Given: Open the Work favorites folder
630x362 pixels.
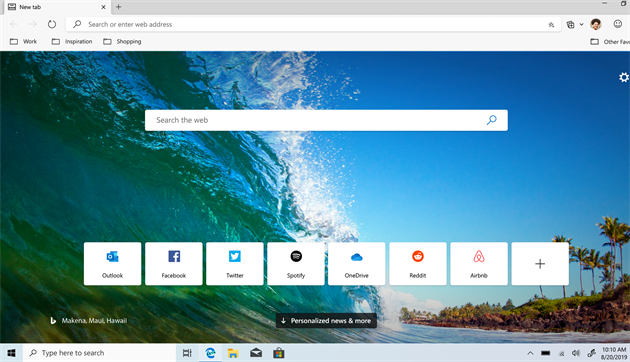Looking at the screenshot, I should [23, 41].
